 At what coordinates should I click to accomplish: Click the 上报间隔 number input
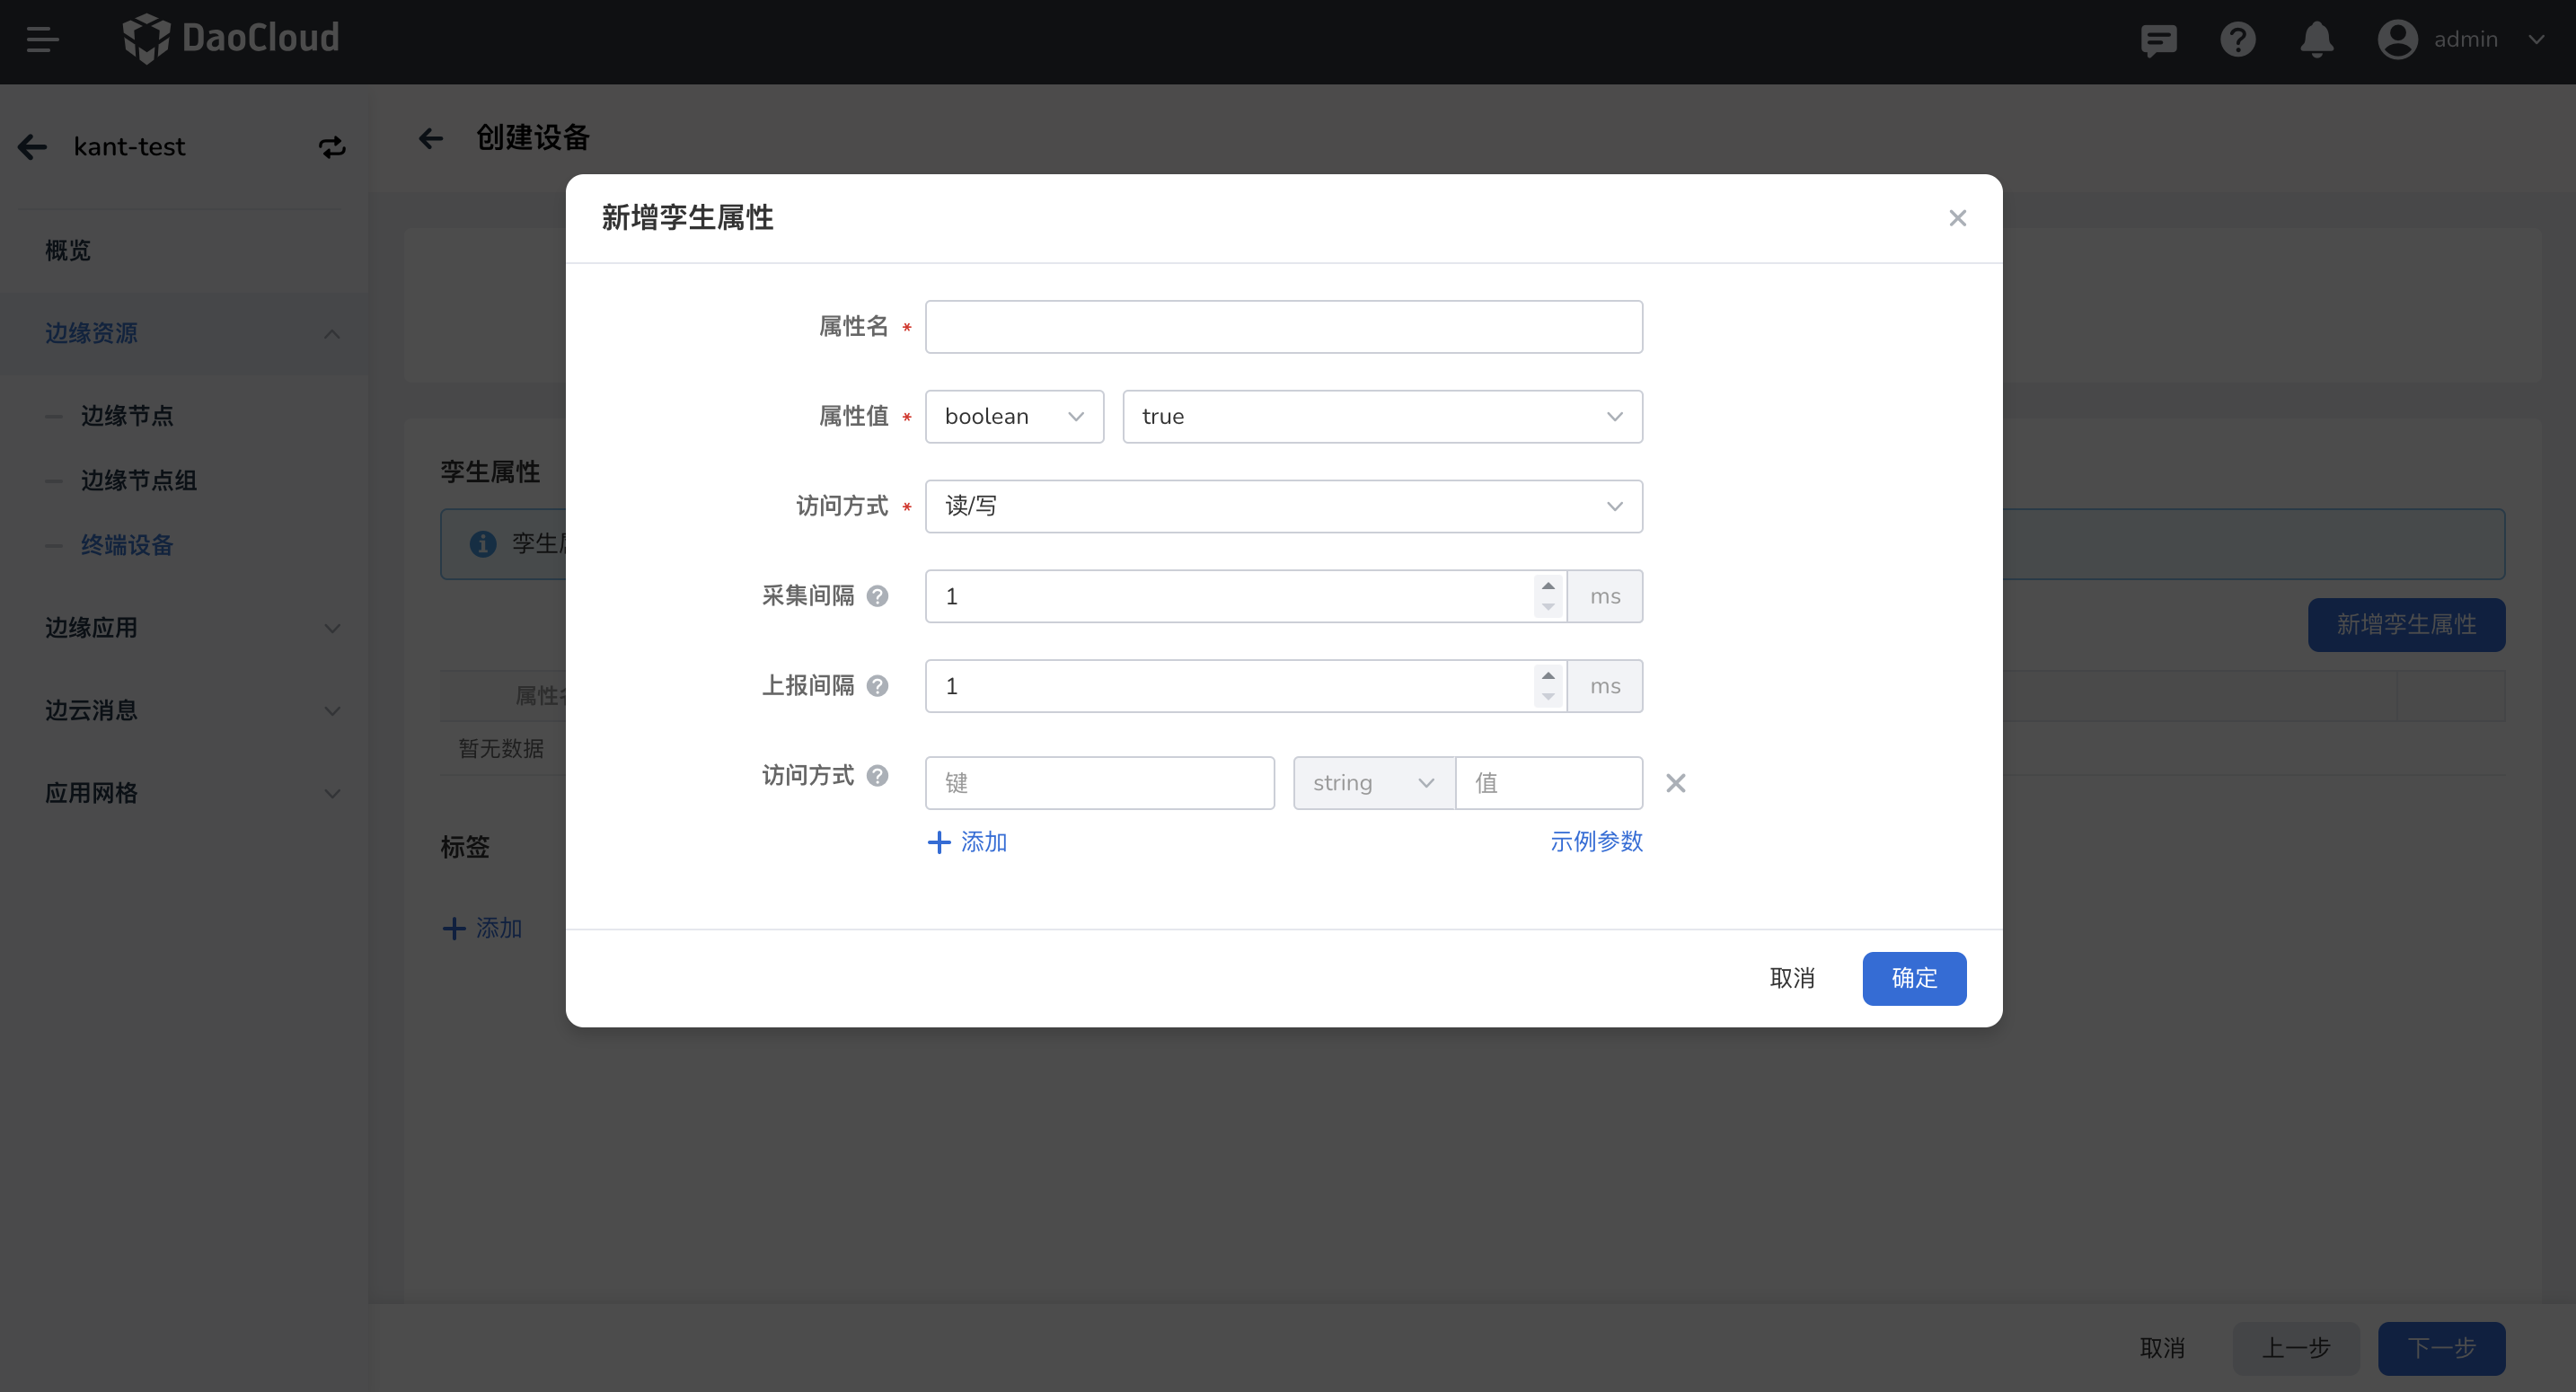pyautogui.click(x=1228, y=686)
